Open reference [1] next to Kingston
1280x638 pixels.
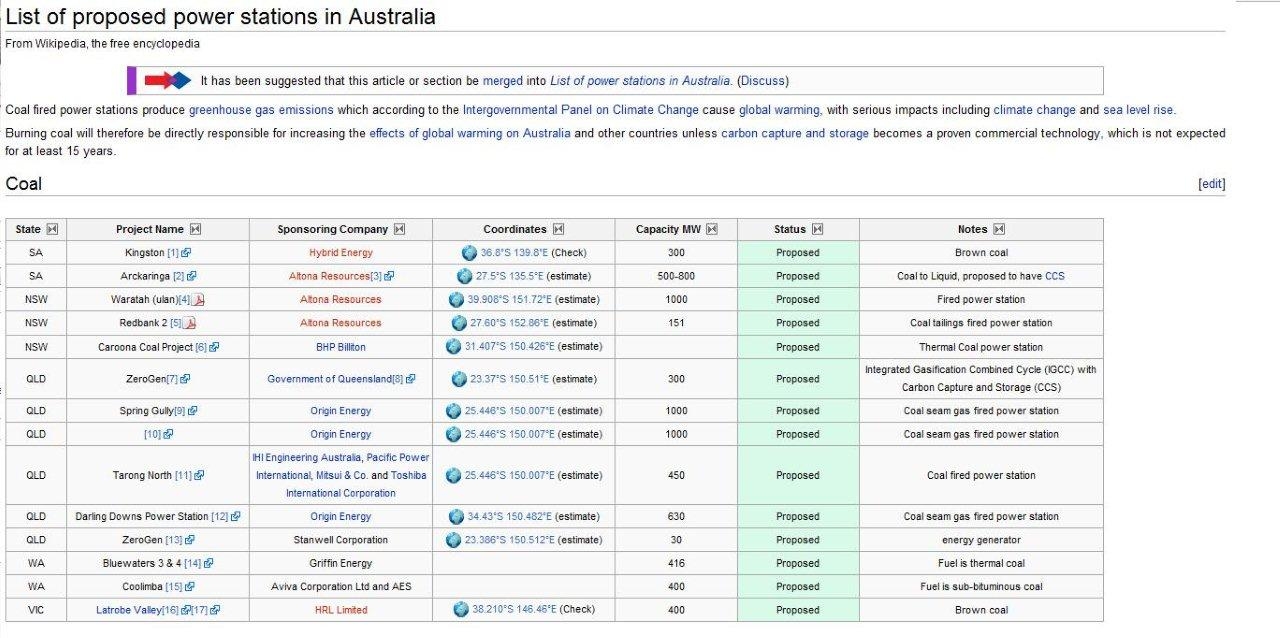[173, 253]
